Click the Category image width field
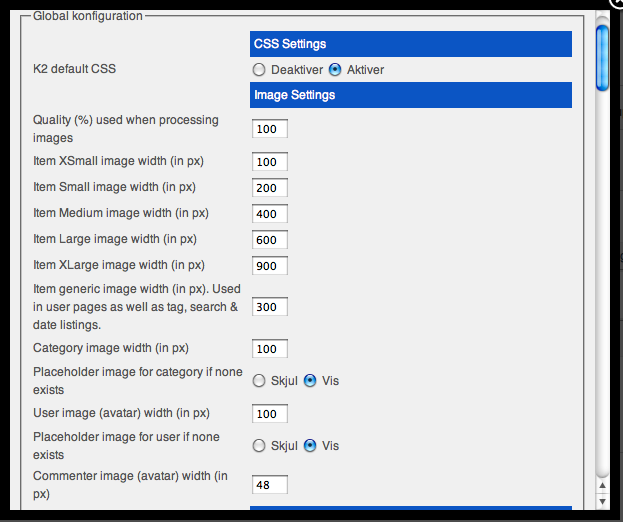The height and width of the screenshot is (522, 623). (x=270, y=349)
